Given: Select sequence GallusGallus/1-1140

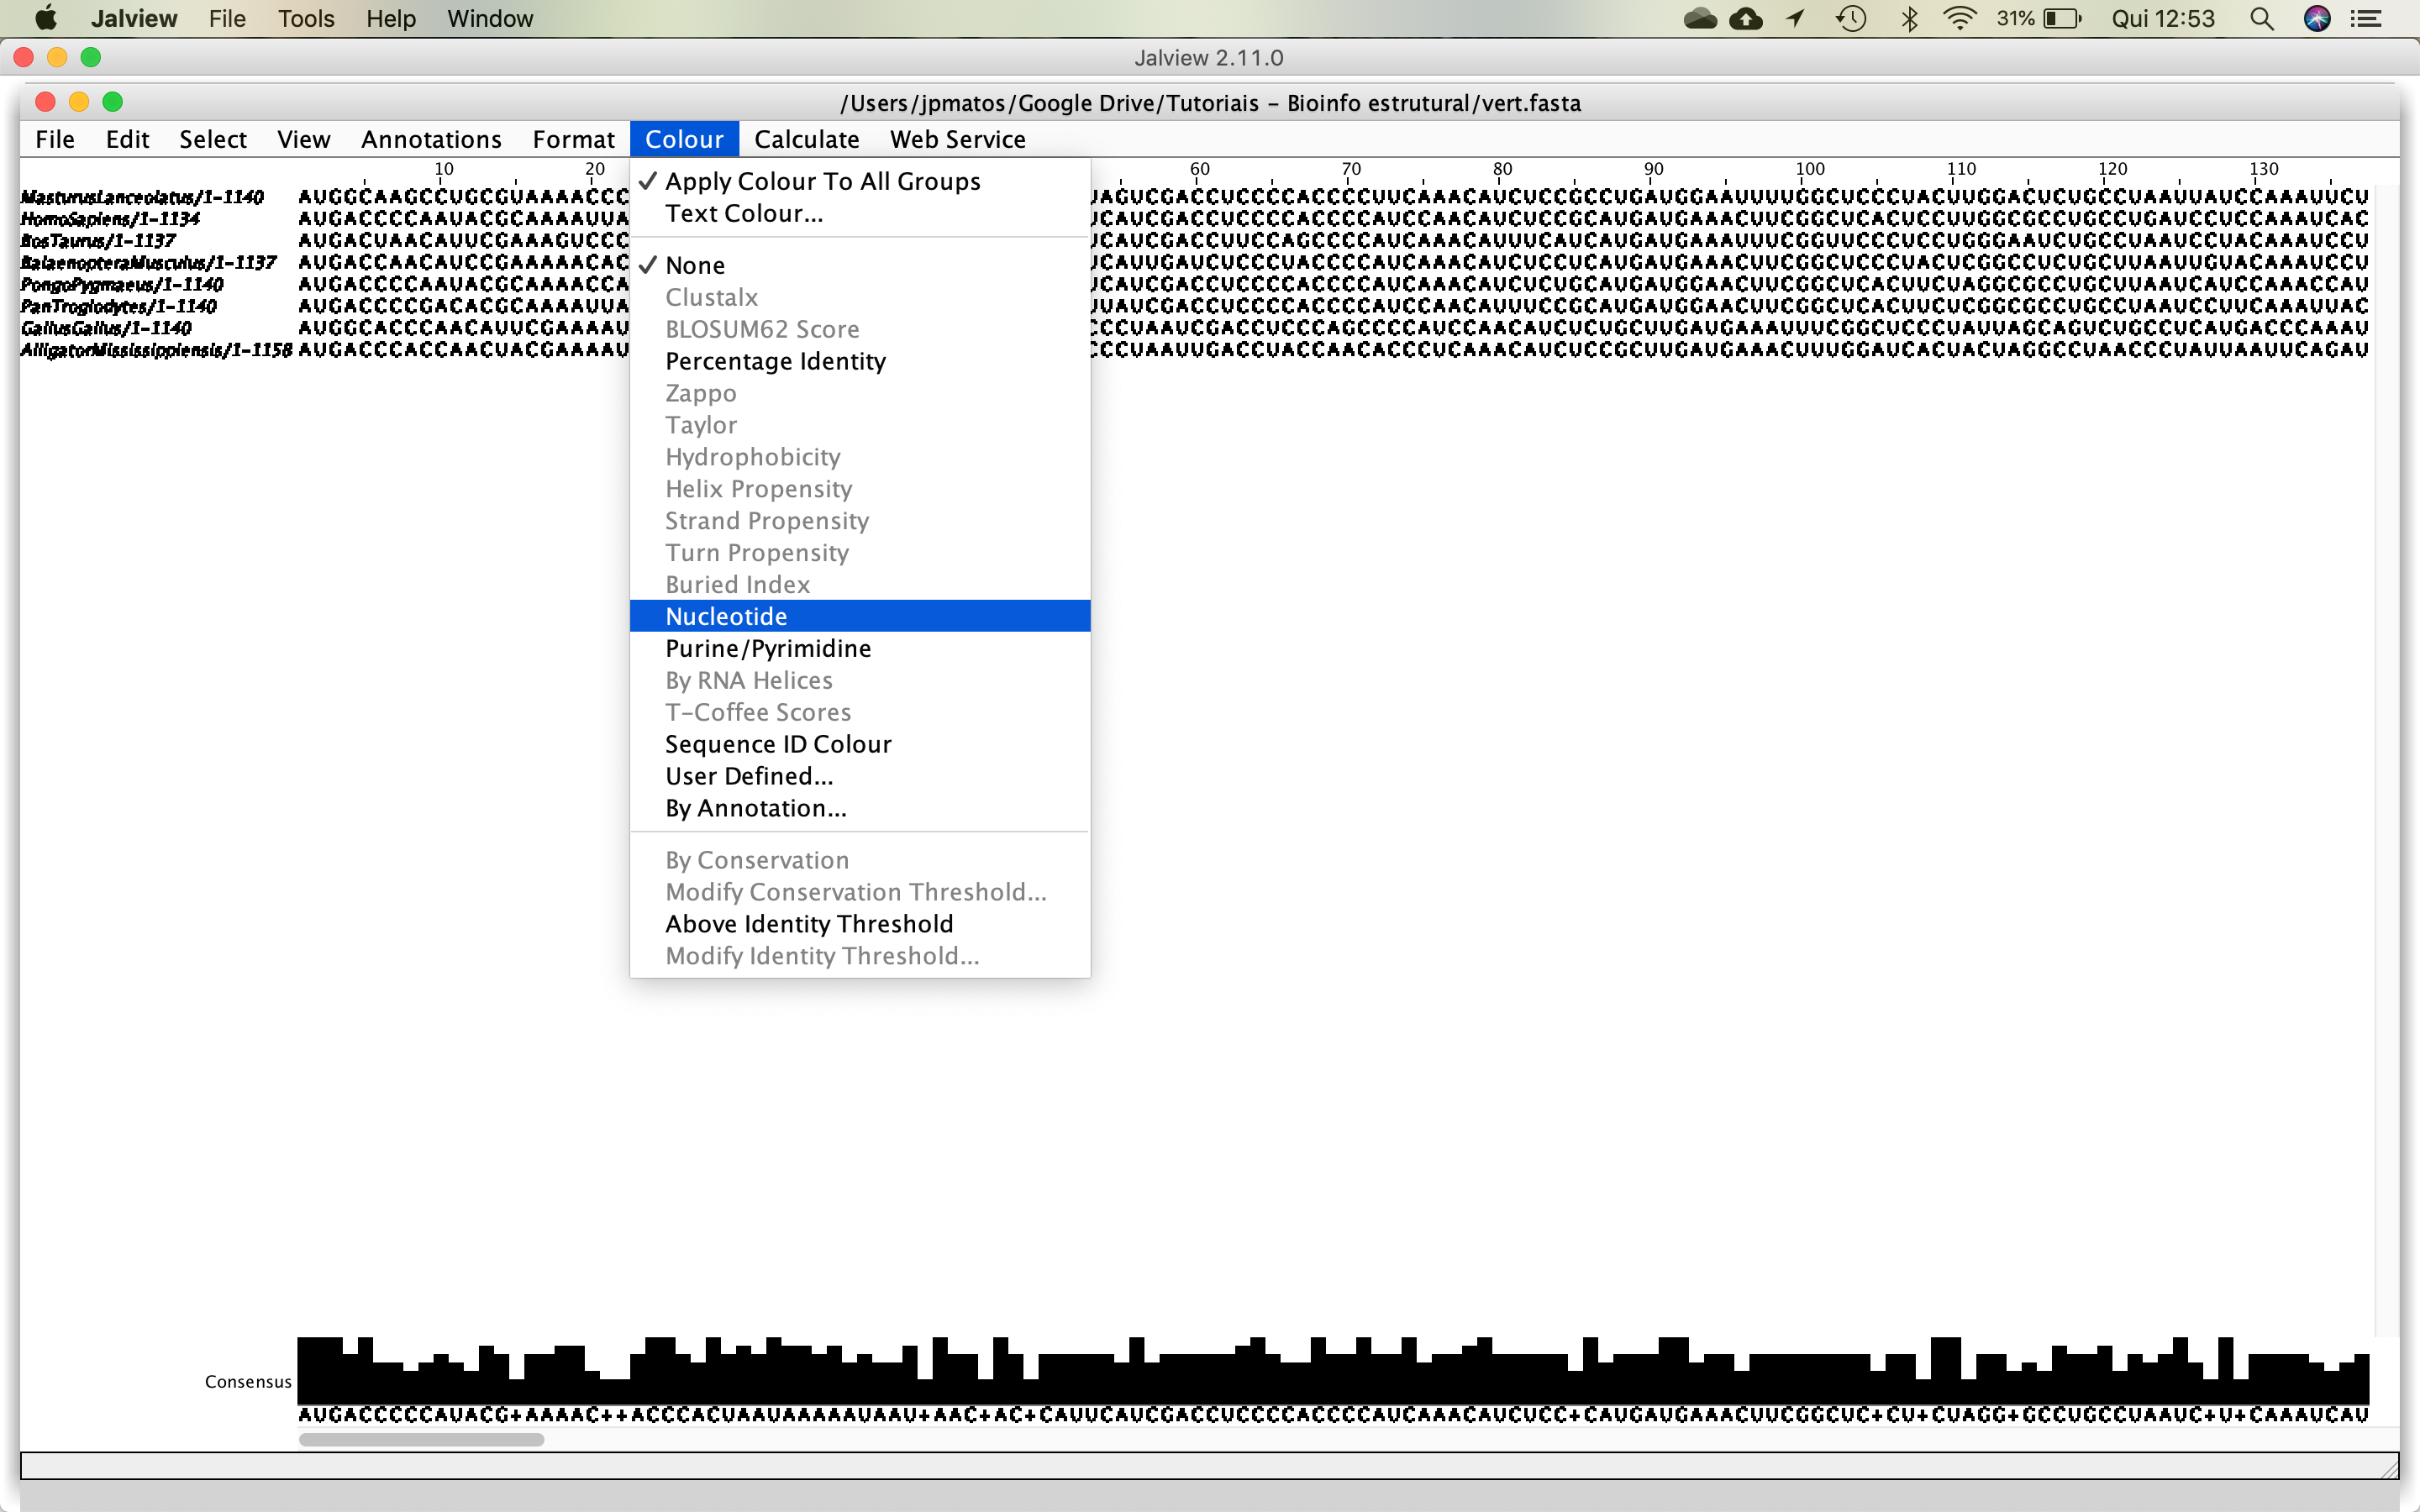Looking at the screenshot, I should tap(106, 329).
